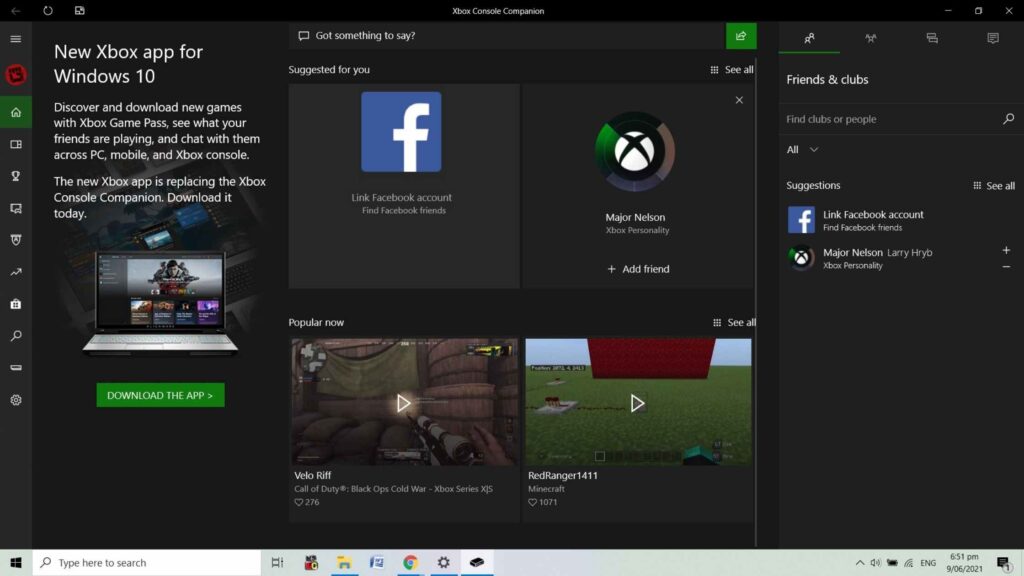Like the RedRanger1411 clip heart
Screen dimensions: 1024x576
point(532,502)
